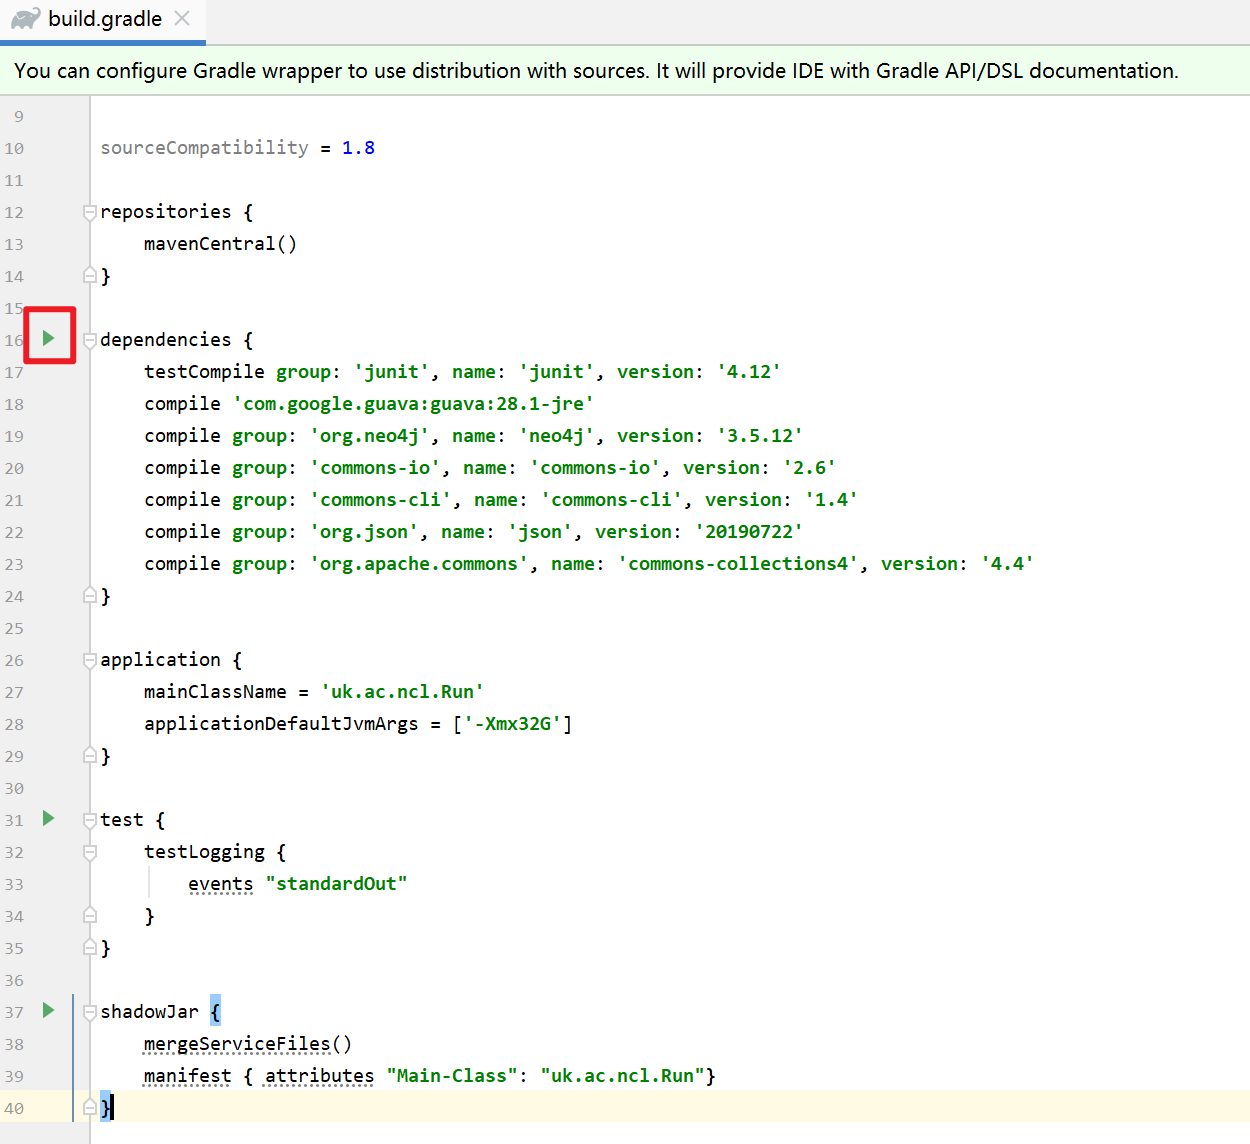The image size is (1250, 1144).
Task: Click on sourceCompatibility text
Action: click(204, 148)
